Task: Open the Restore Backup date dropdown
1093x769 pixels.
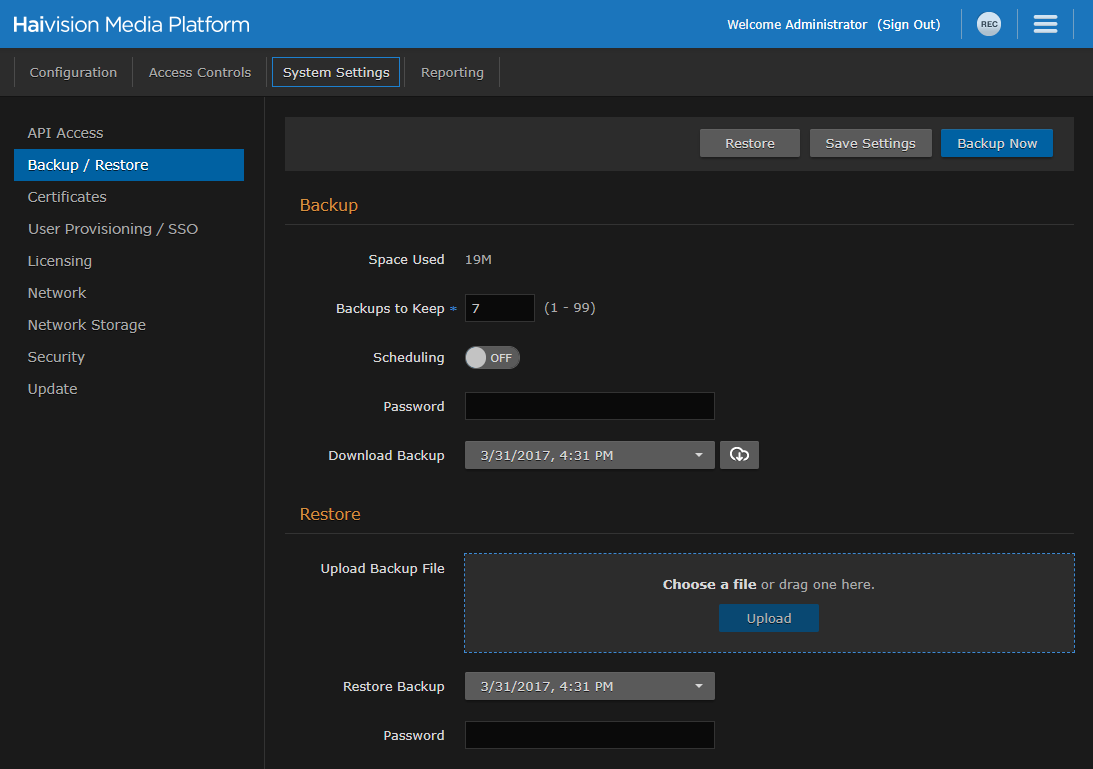Action: click(x=589, y=686)
